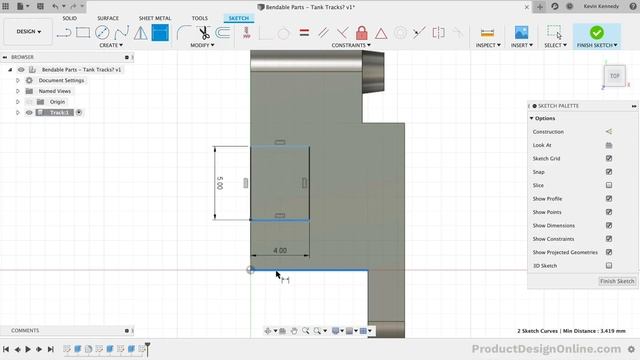Apply the Midpoint triangle constraint
The image size is (640, 360).
[x=381, y=33]
